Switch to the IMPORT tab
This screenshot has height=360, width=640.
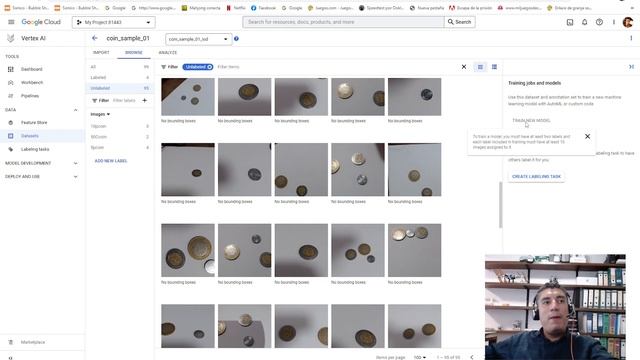coord(101,53)
